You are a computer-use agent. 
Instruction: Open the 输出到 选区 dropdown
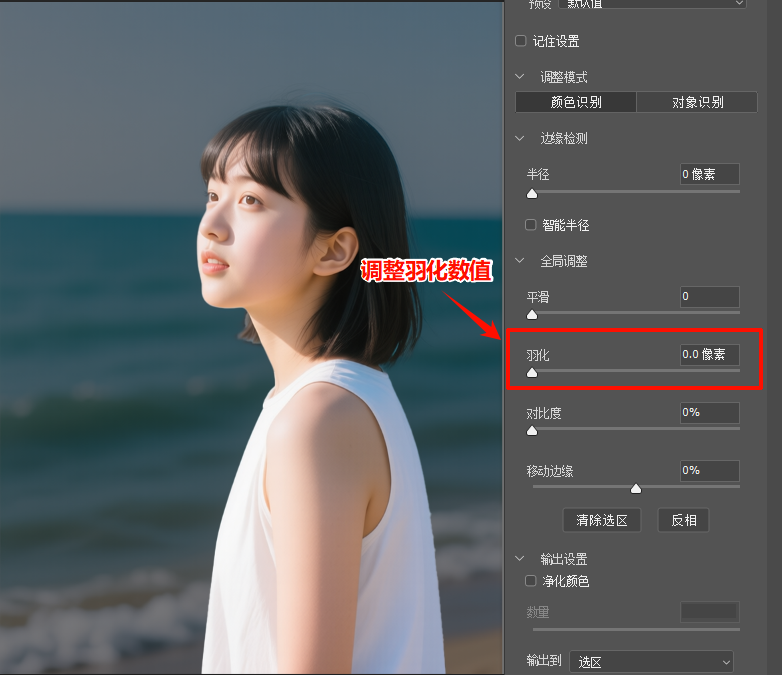(x=651, y=662)
